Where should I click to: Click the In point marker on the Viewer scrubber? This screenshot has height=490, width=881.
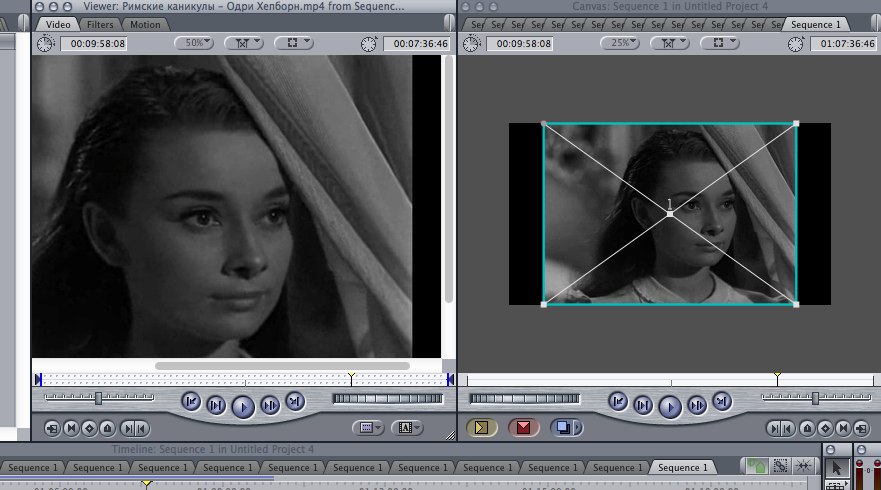click(38, 379)
